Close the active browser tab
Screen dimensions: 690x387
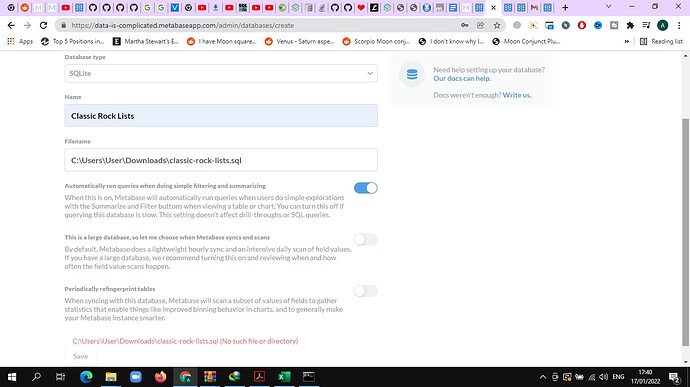coord(493,7)
